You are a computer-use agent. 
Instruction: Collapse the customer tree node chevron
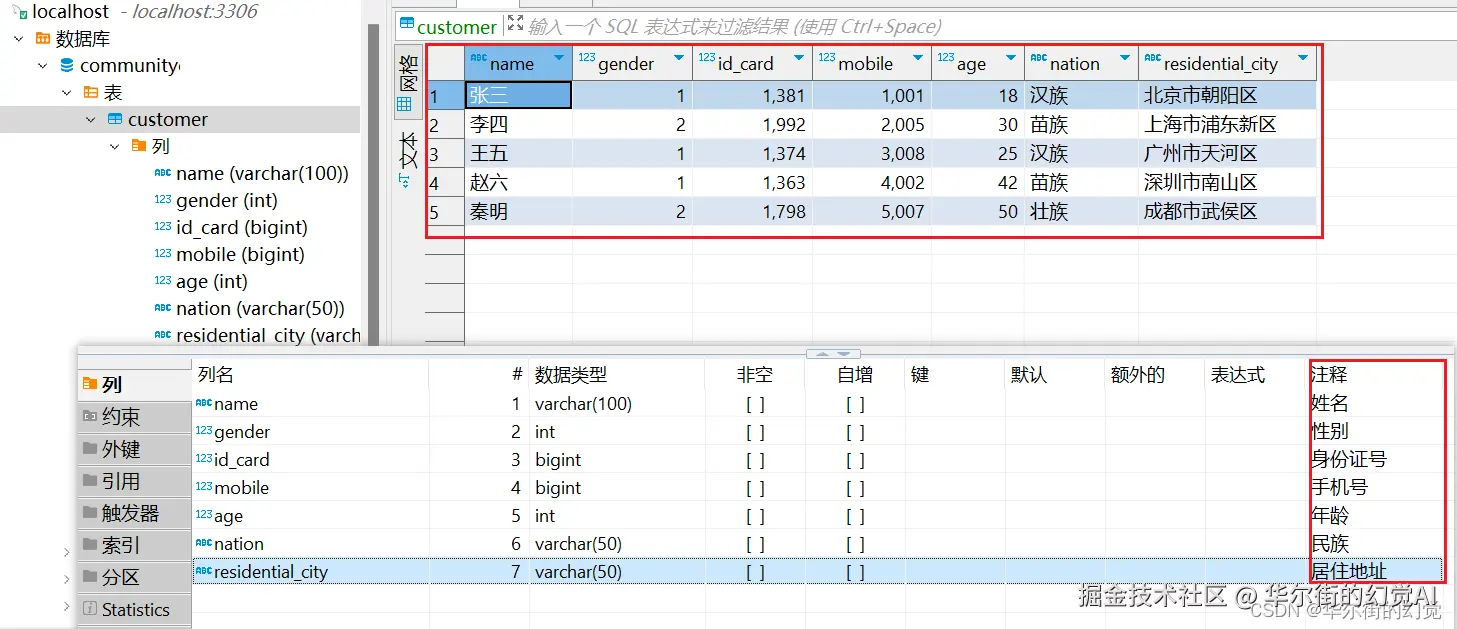pos(90,119)
